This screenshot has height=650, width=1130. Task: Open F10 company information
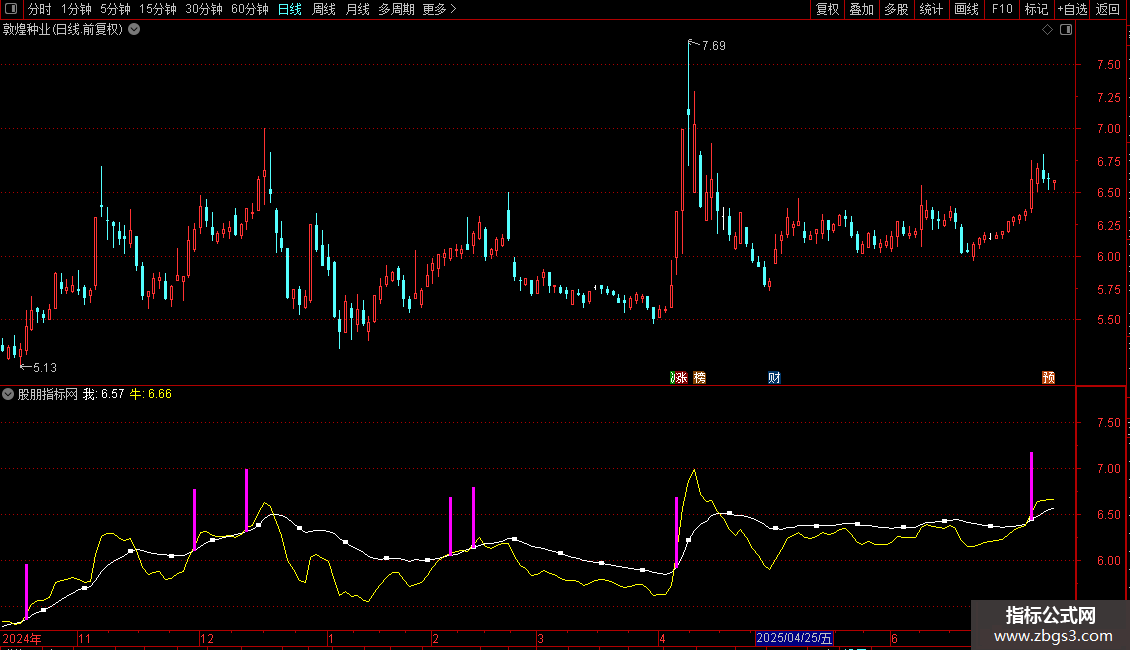[x=1002, y=9]
